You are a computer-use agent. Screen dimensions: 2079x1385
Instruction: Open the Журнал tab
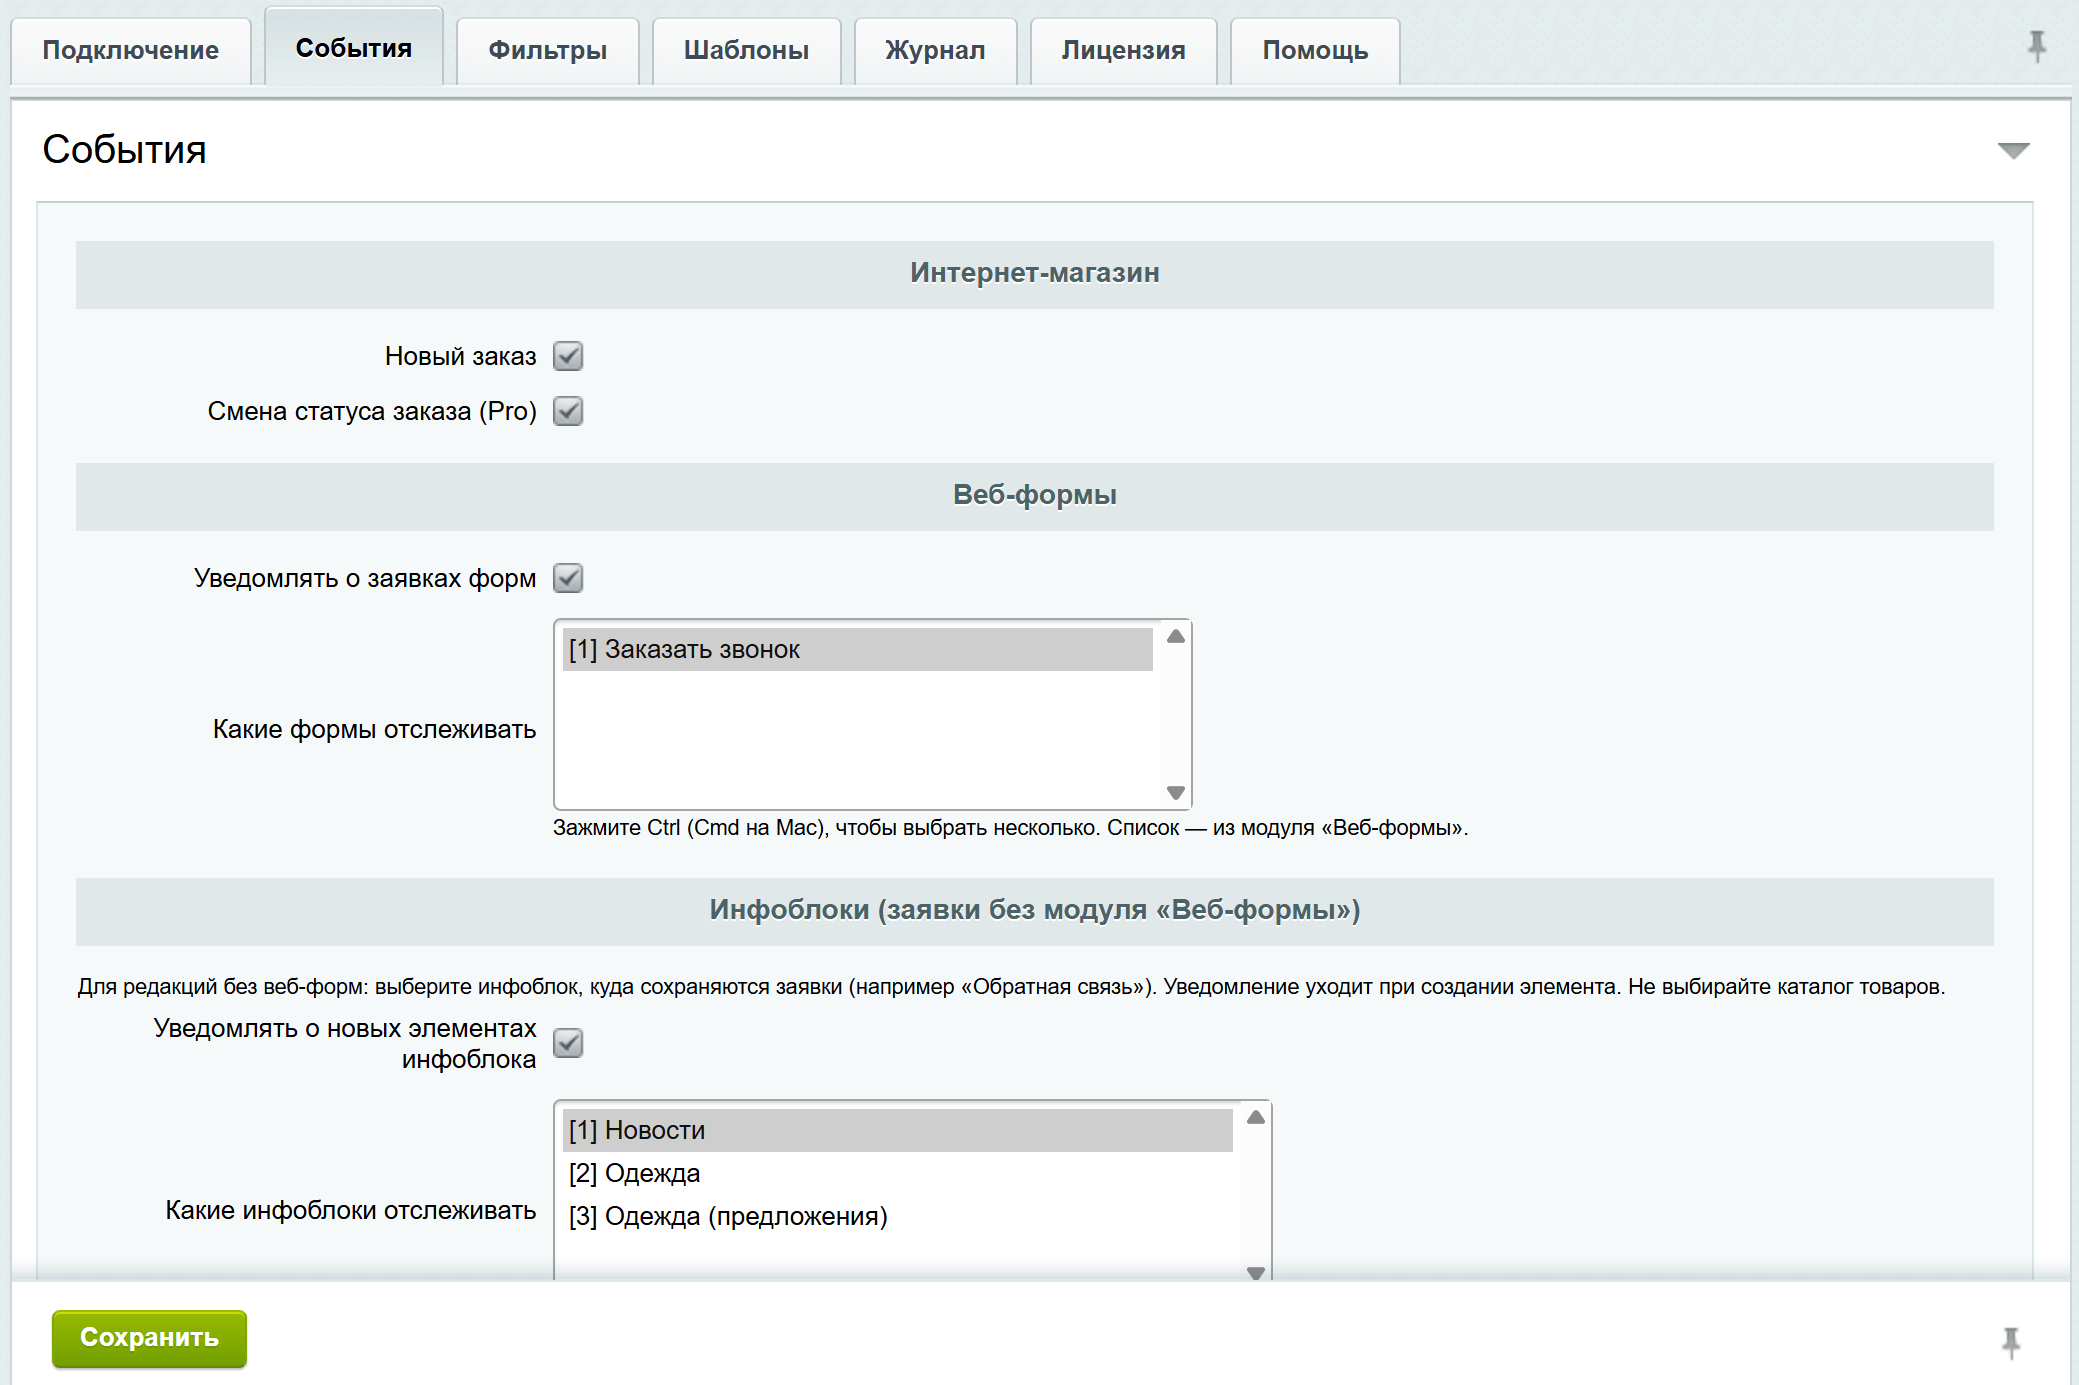(936, 50)
